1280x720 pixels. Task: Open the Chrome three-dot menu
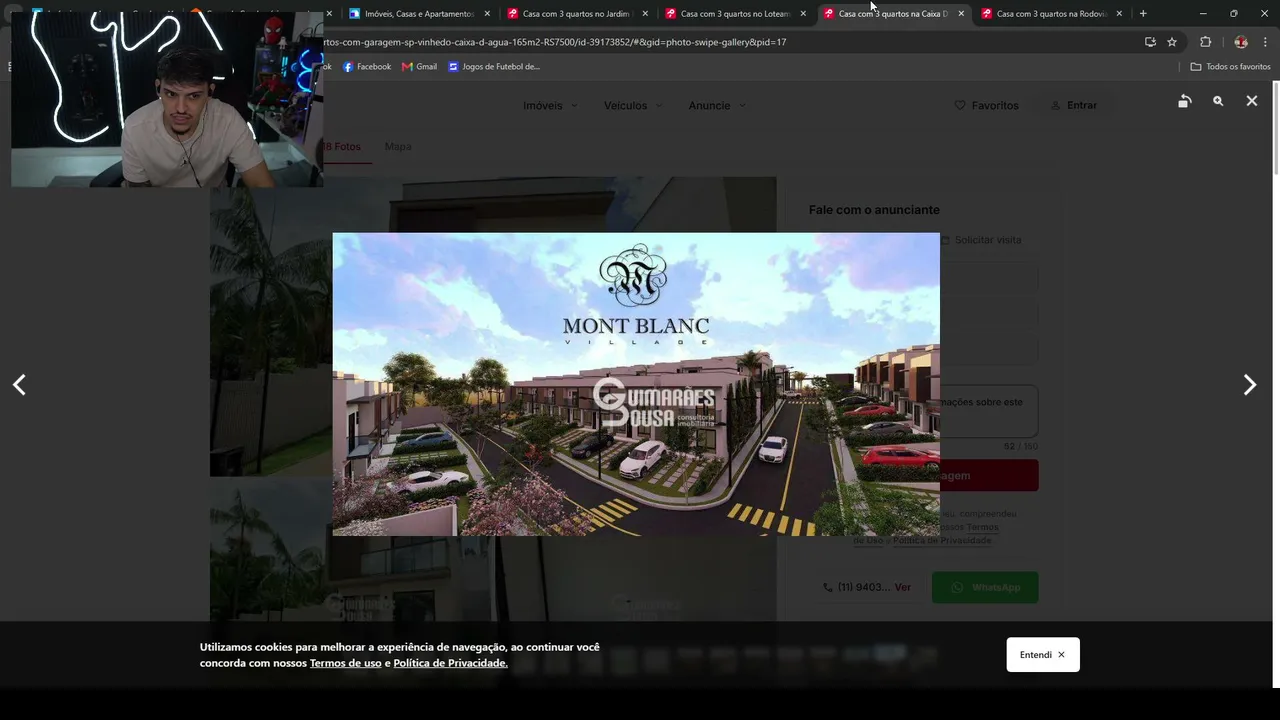point(1265,42)
